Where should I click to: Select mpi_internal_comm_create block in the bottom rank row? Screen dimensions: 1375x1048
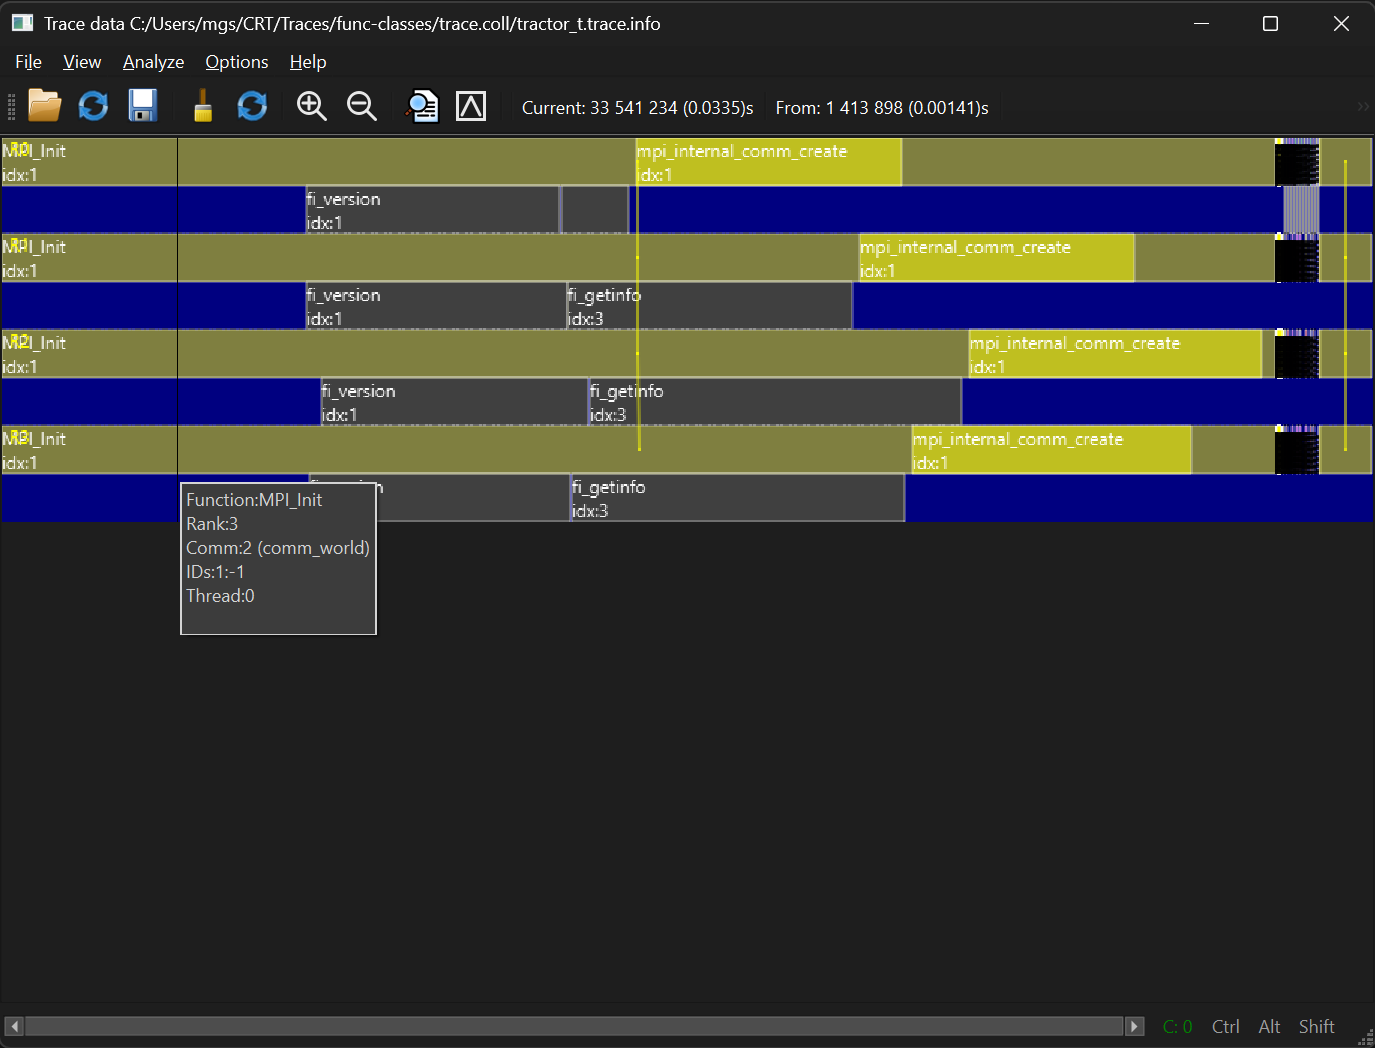coord(1051,450)
